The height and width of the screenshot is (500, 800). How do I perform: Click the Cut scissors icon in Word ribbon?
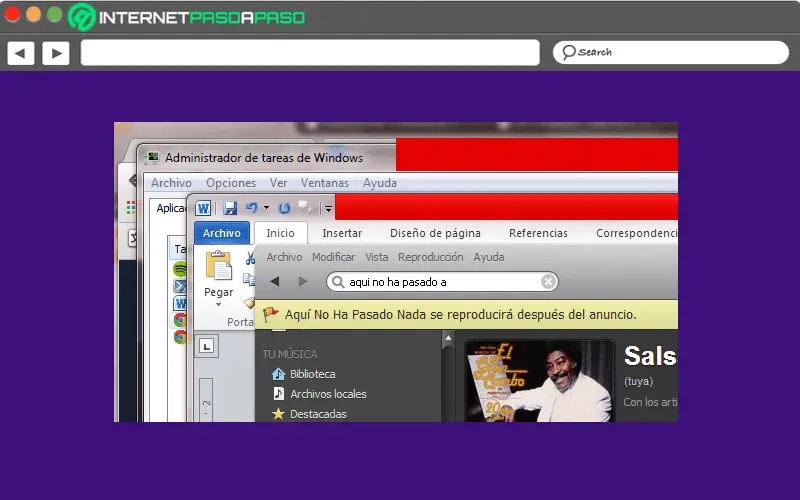250,258
